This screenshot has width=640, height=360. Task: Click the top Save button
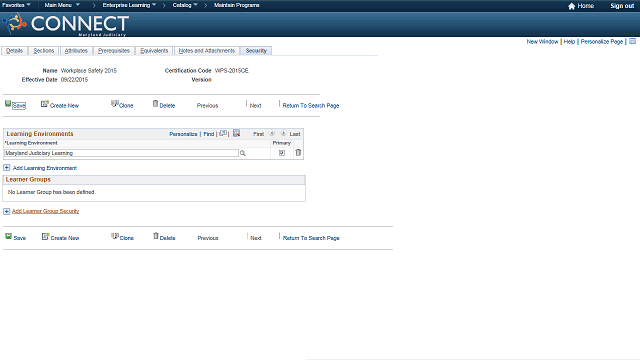tap(19, 106)
